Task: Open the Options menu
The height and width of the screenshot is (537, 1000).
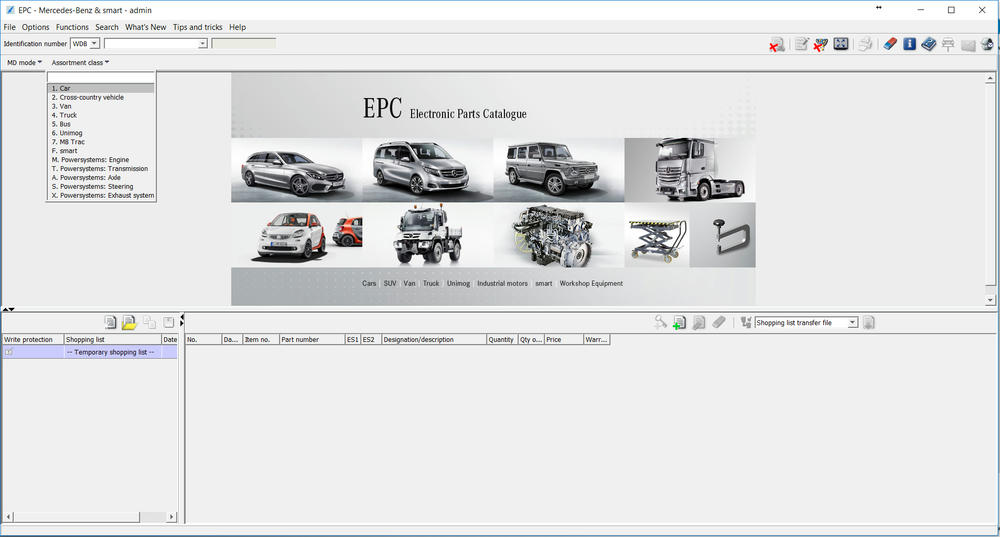Action: (x=36, y=27)
